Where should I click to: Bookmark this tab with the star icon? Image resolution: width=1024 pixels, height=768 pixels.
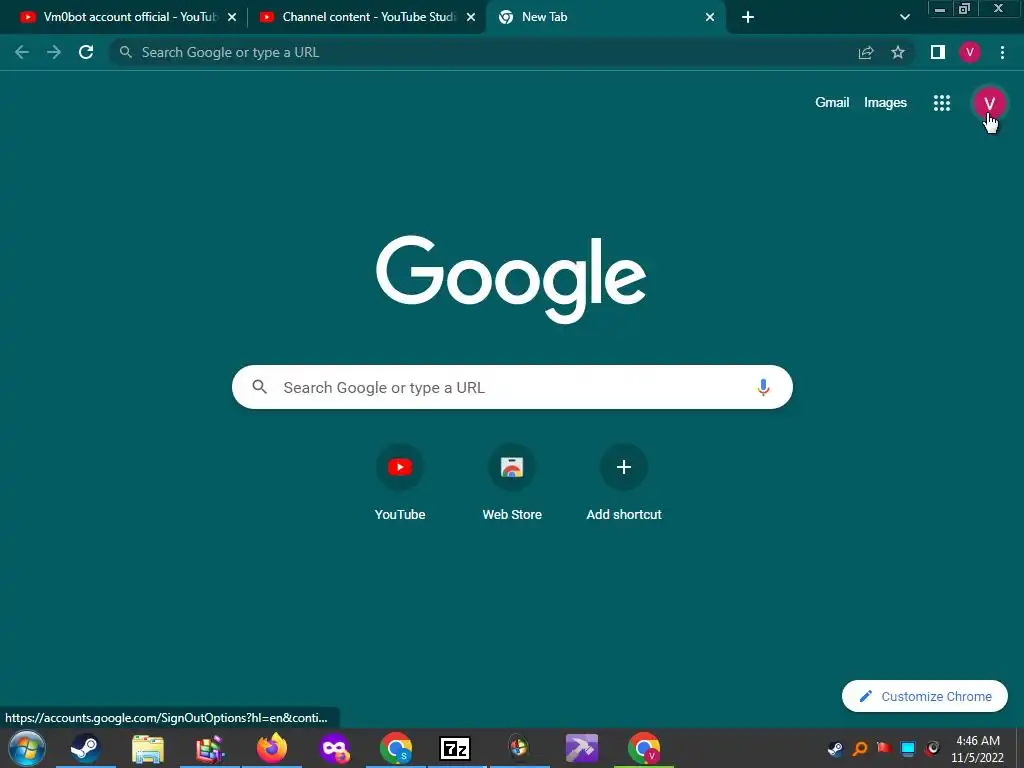pos(898,52)
